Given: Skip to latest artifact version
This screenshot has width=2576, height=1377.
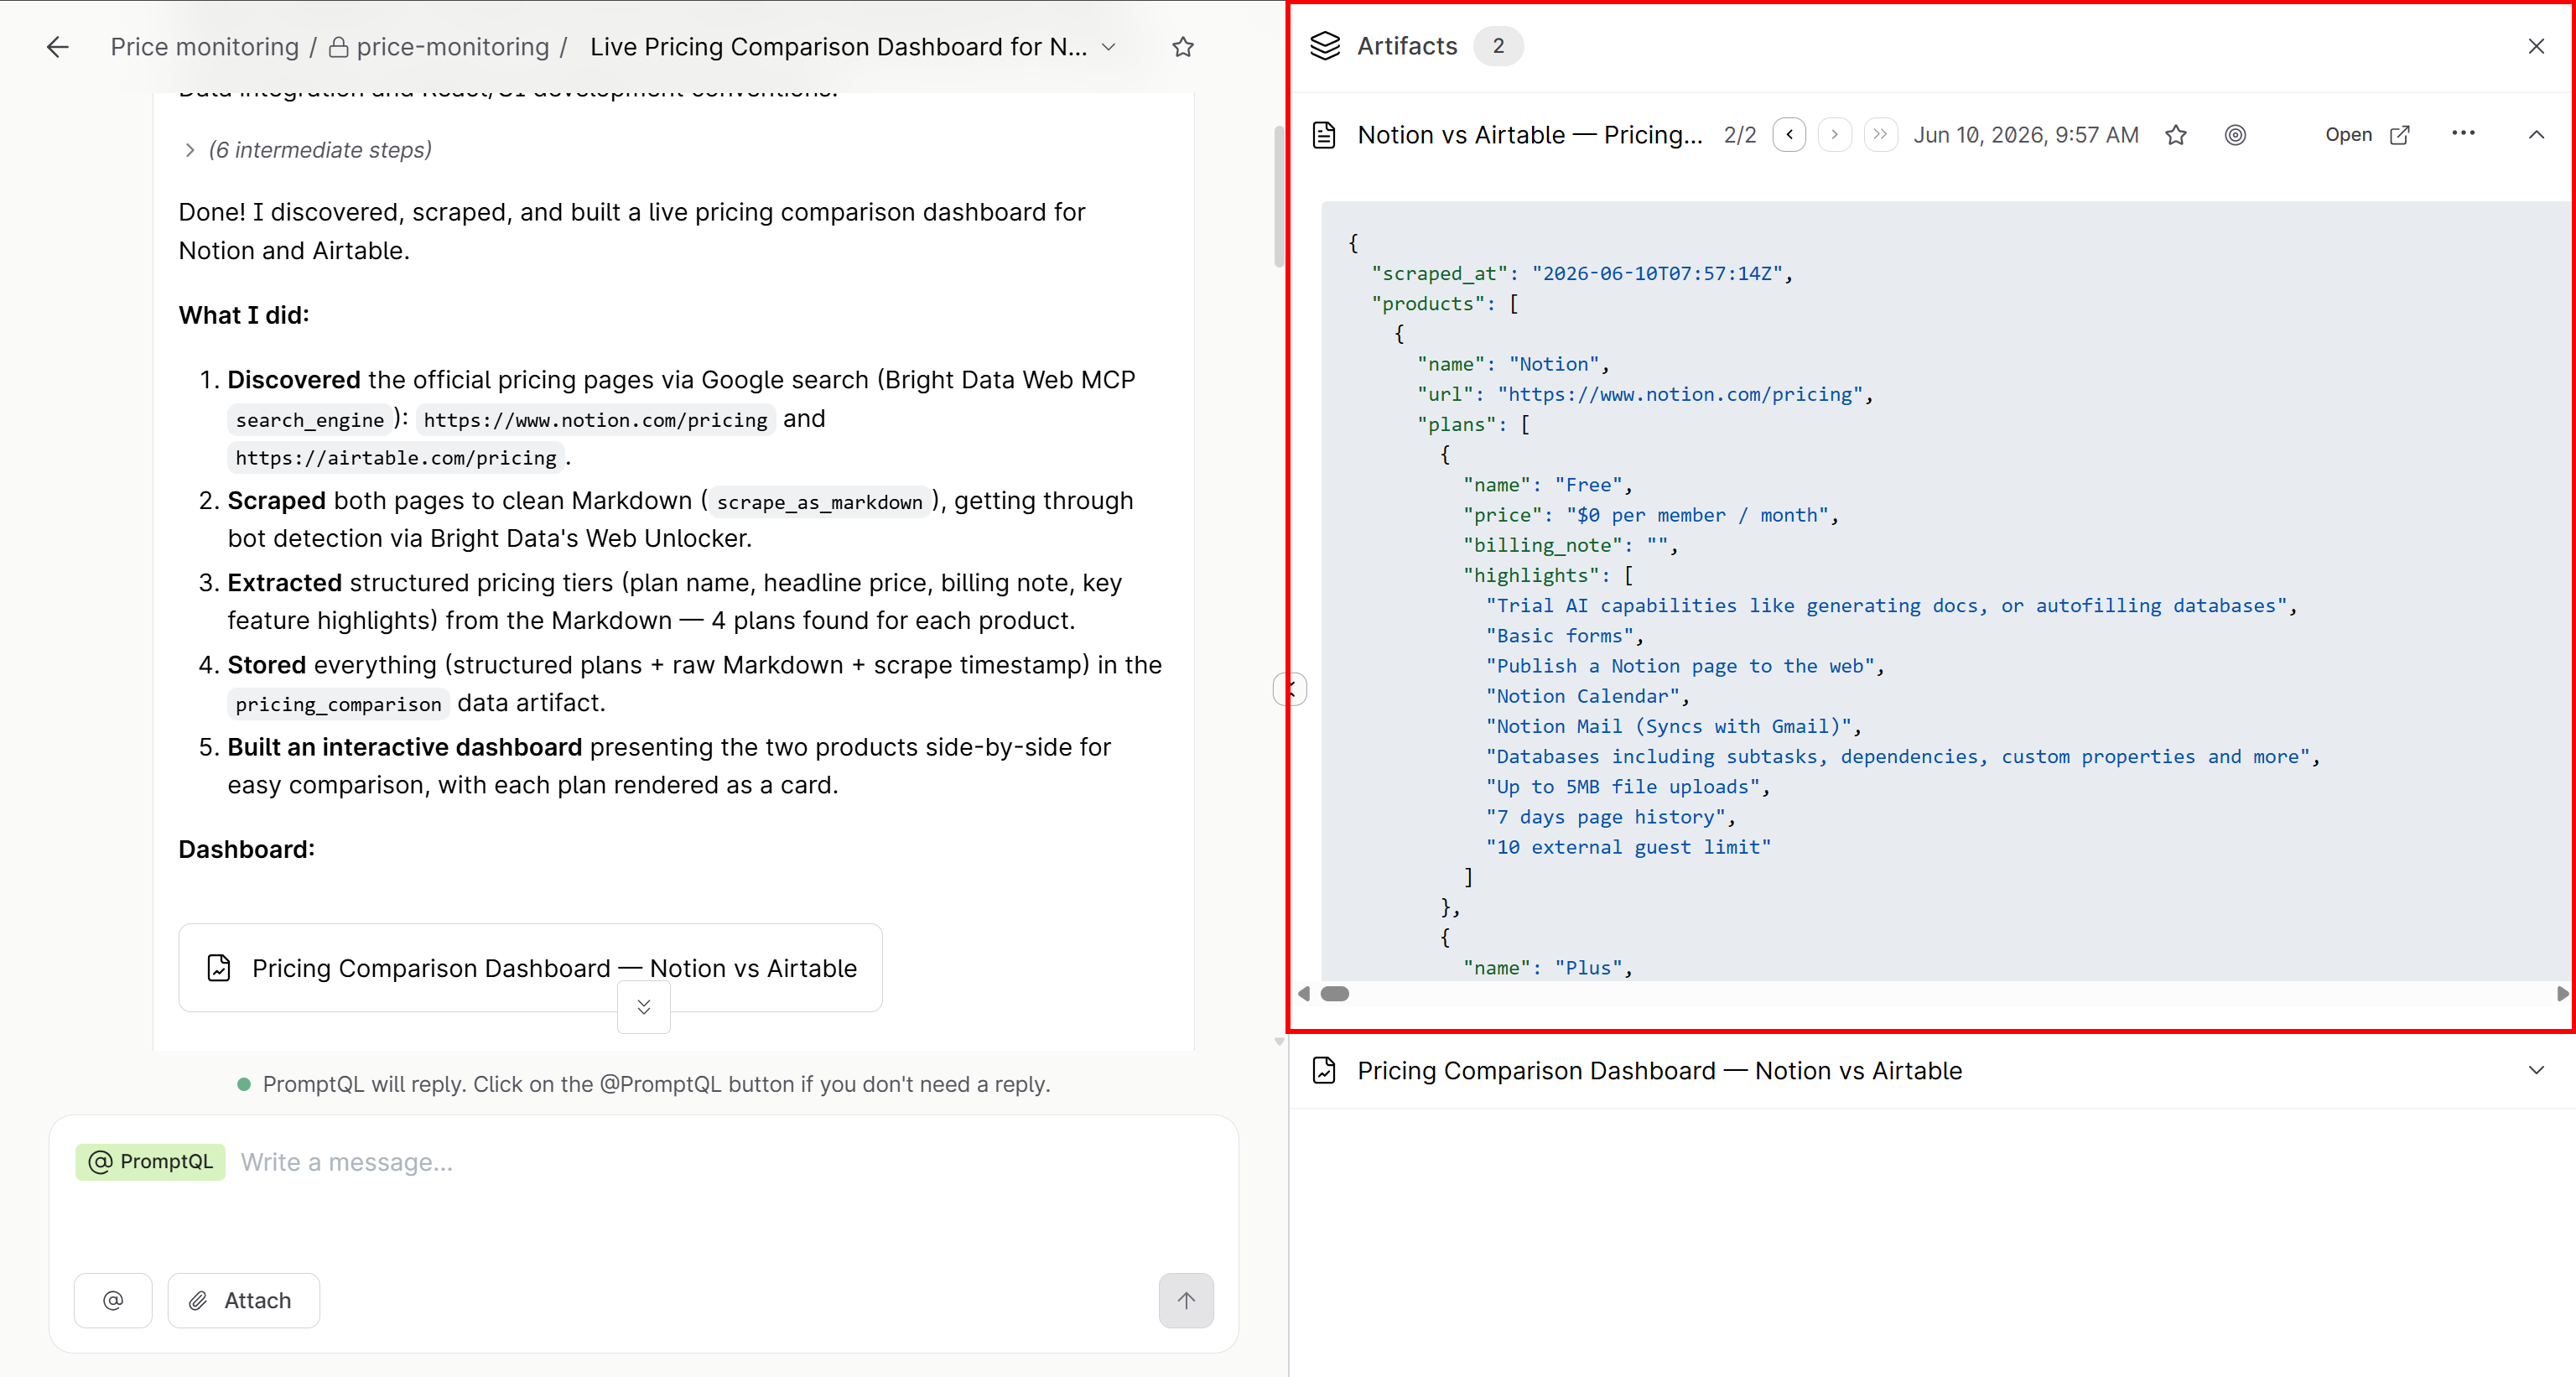Looking at the screenshot, I should click(x=1880, y=134).
